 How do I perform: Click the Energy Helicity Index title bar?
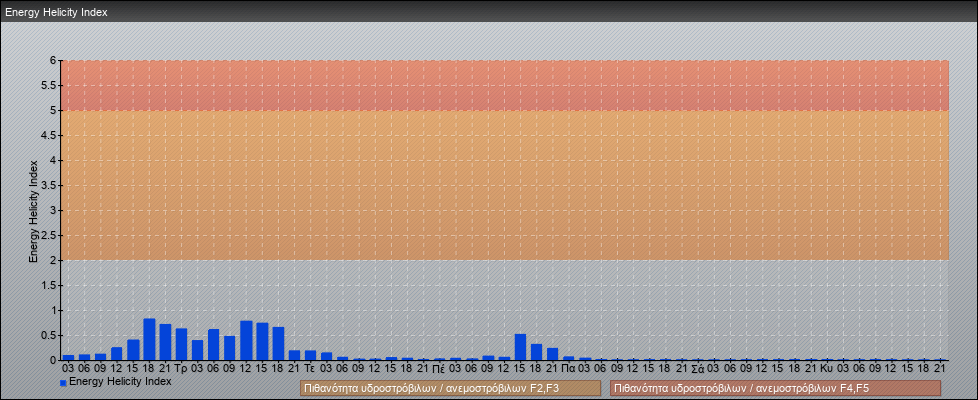[x=57, y=13]
